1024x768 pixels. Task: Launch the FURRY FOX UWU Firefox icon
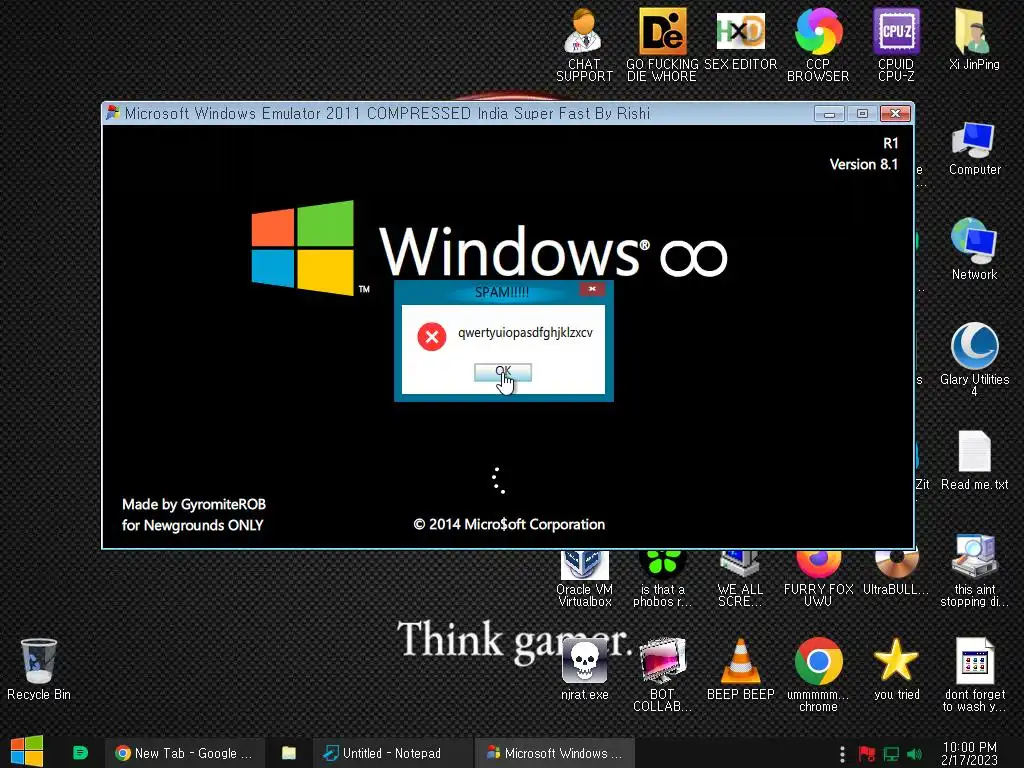(818, 579)
